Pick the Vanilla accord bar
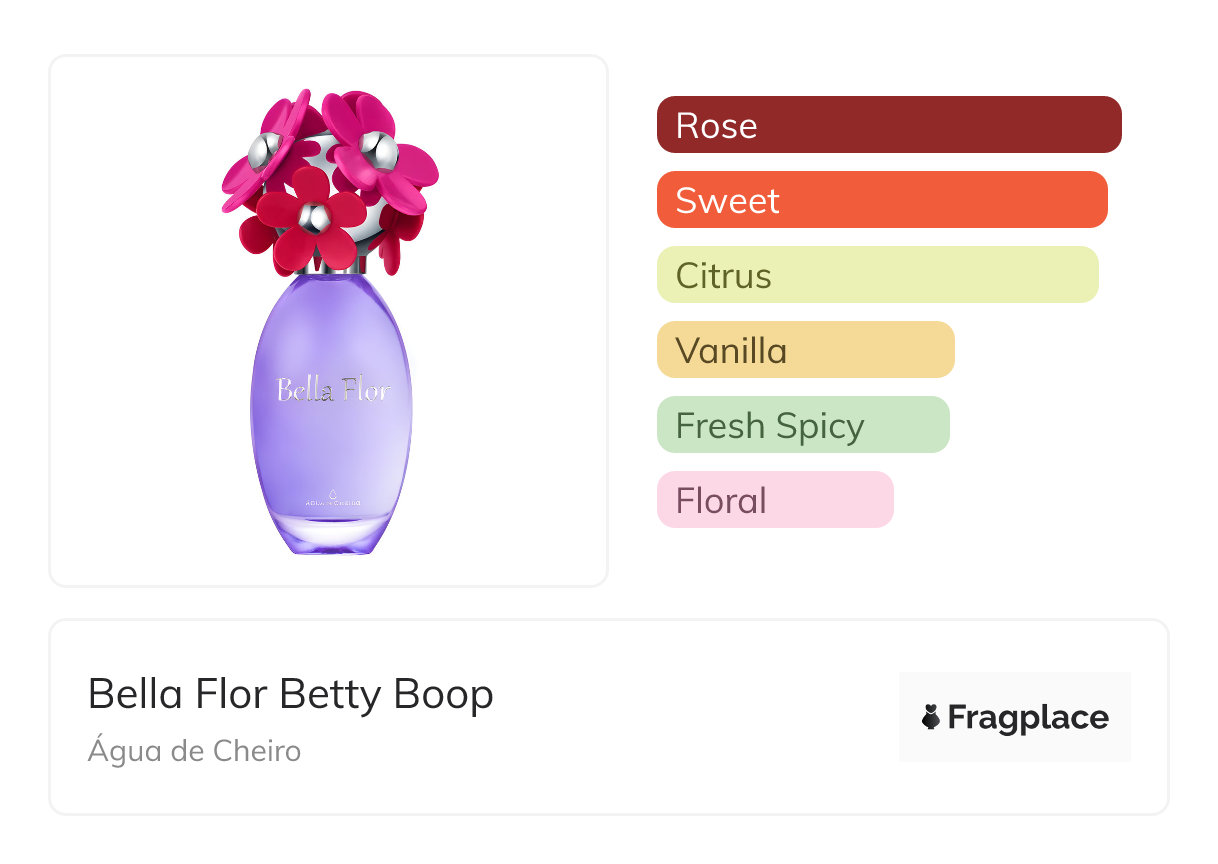Screen dimensions: 1218x864 [805, 350]
